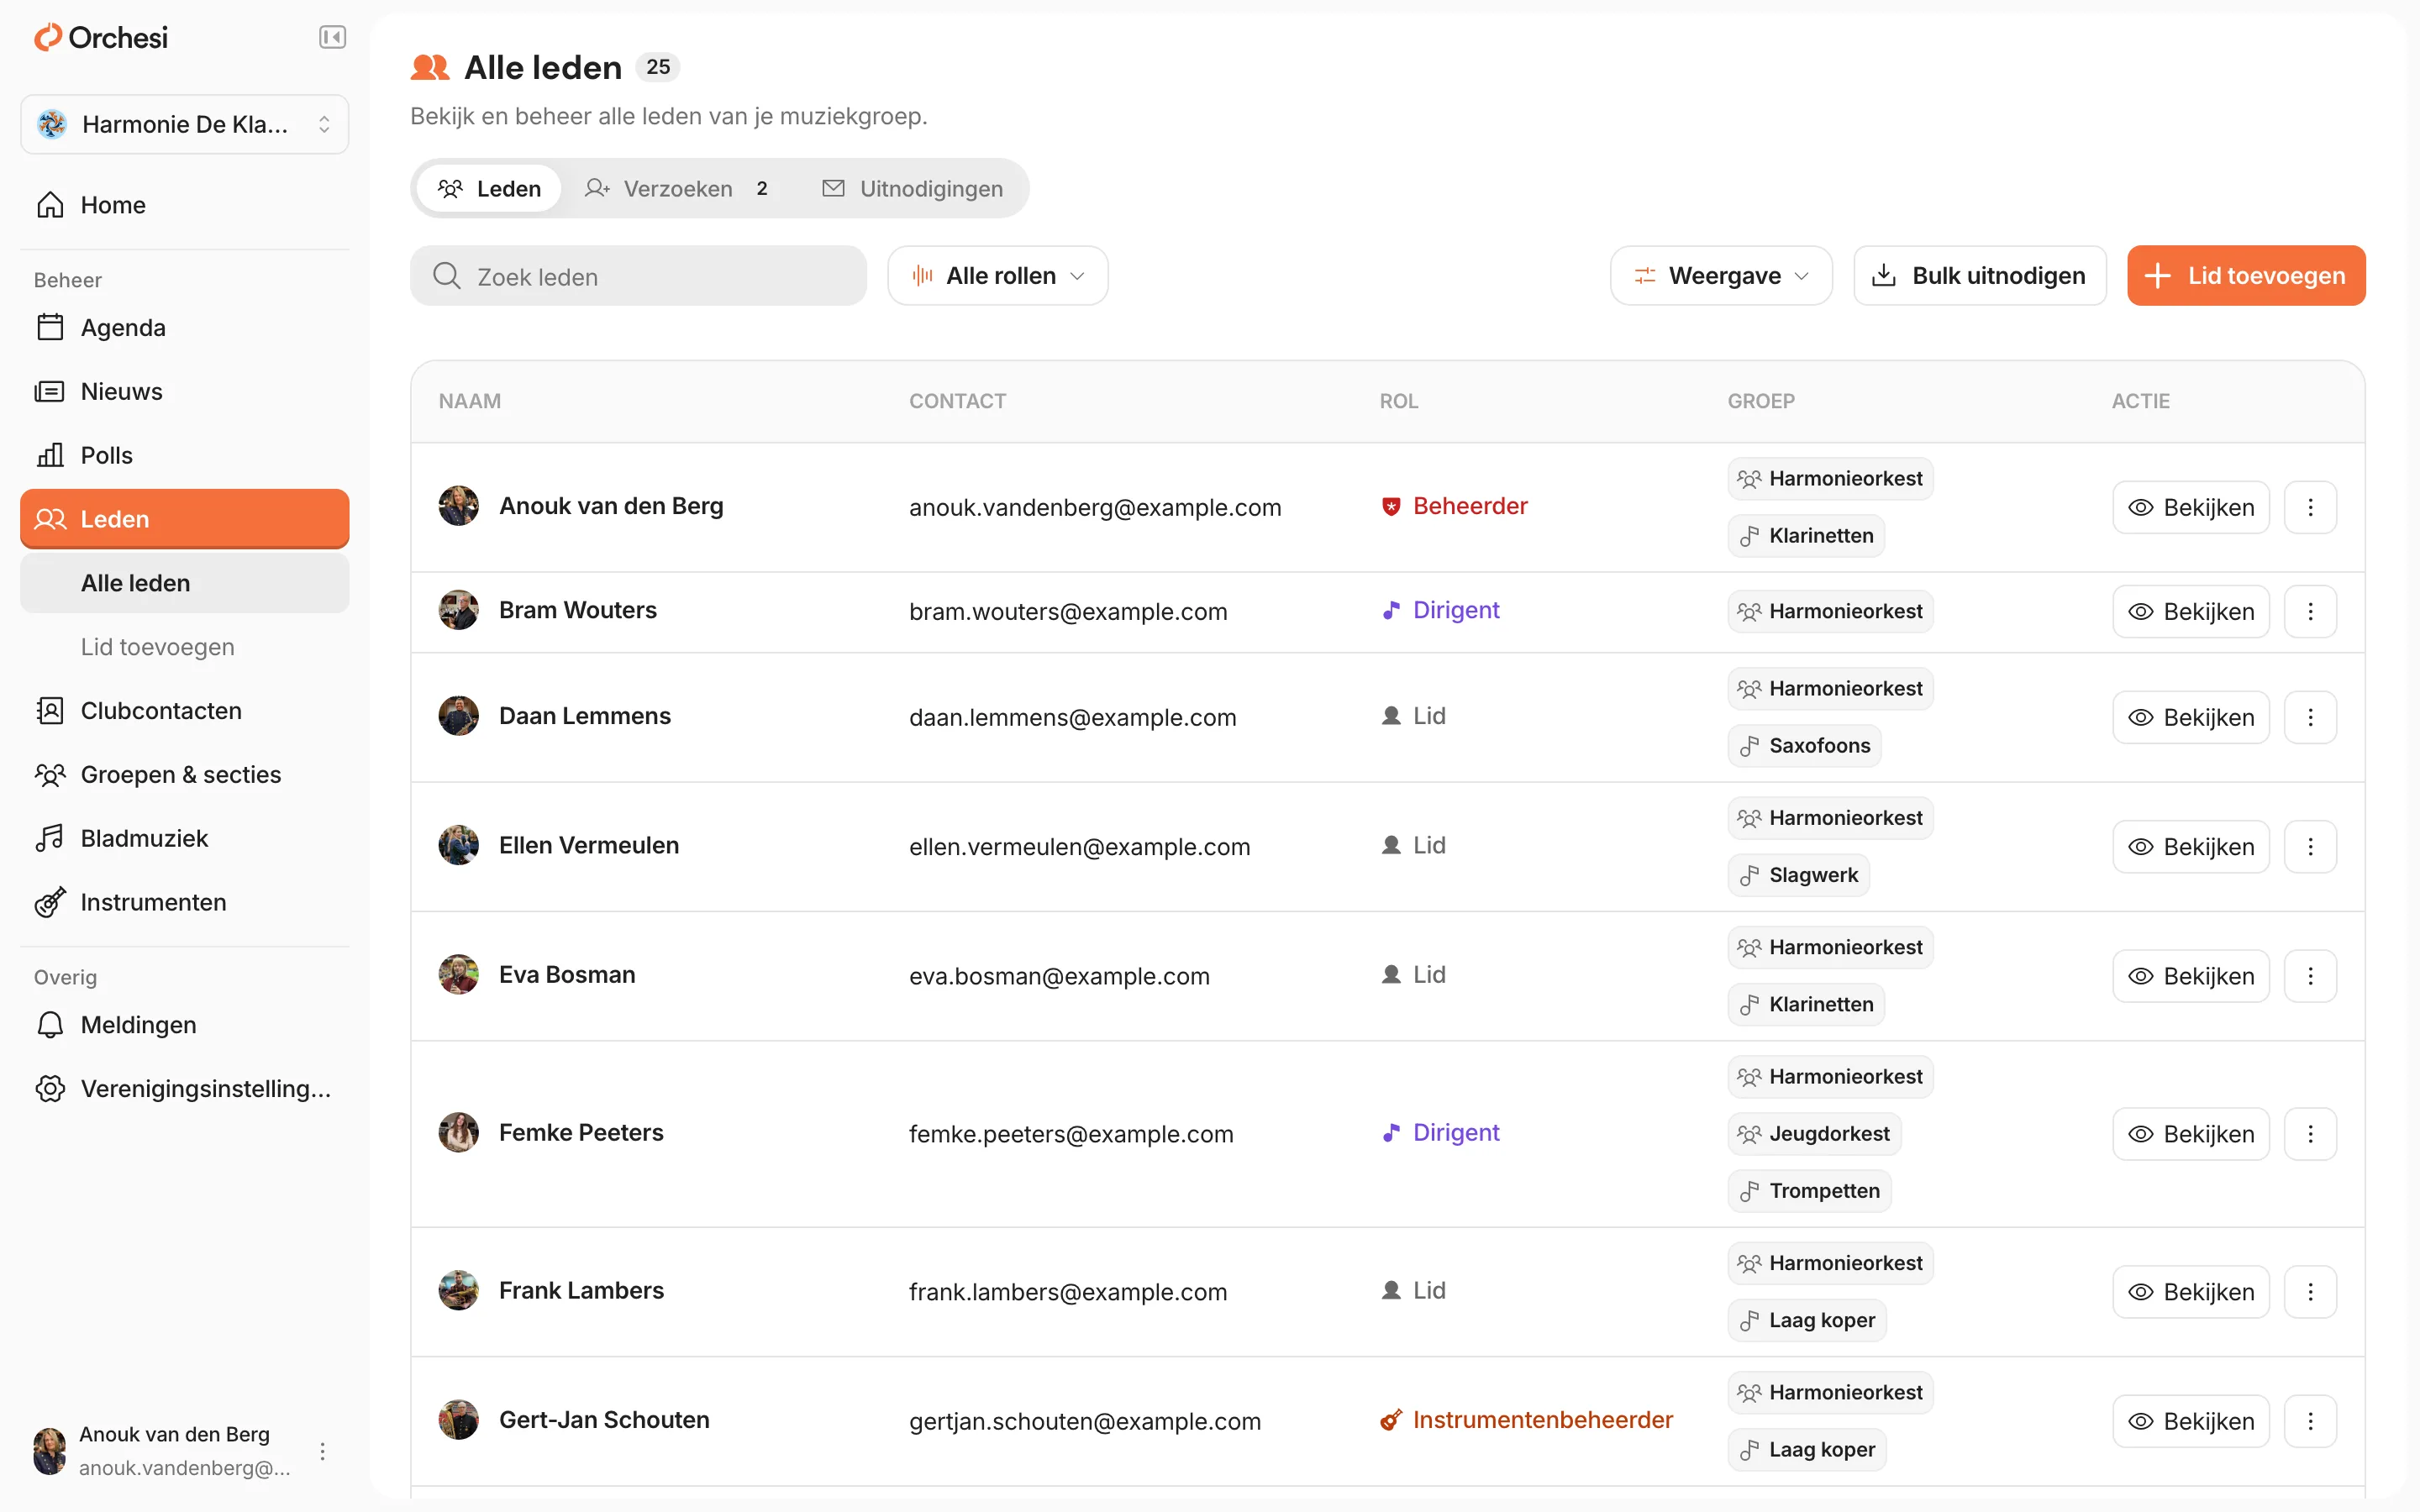
Task: Click Laag koper tag in Frank Lambers row
Action: coord(1807,1320)
